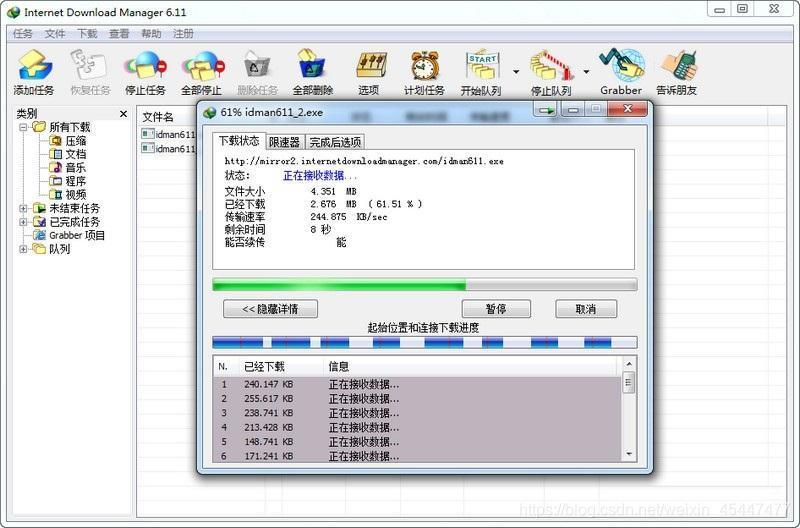Close the 类别 categories panel with X
800x528 pixels.
(123, 114)
